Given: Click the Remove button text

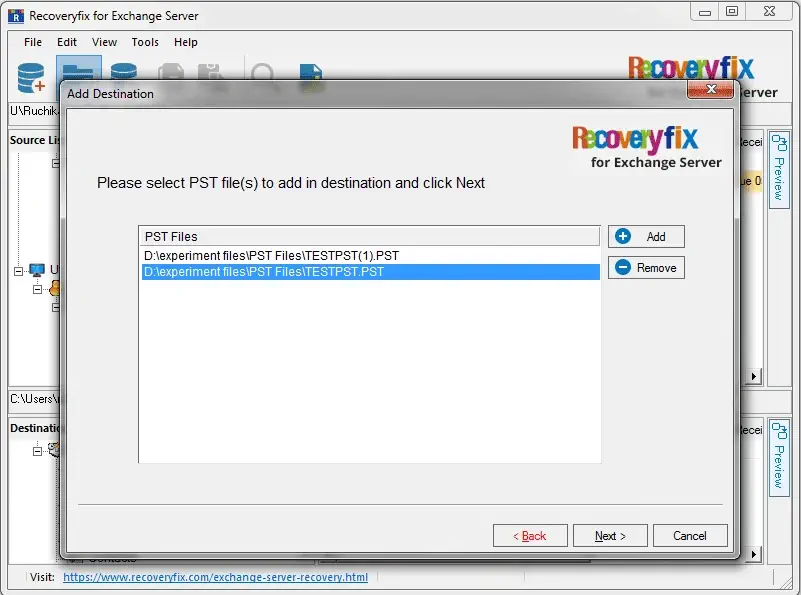Looking at the screenshot, I should pos(656,268).
